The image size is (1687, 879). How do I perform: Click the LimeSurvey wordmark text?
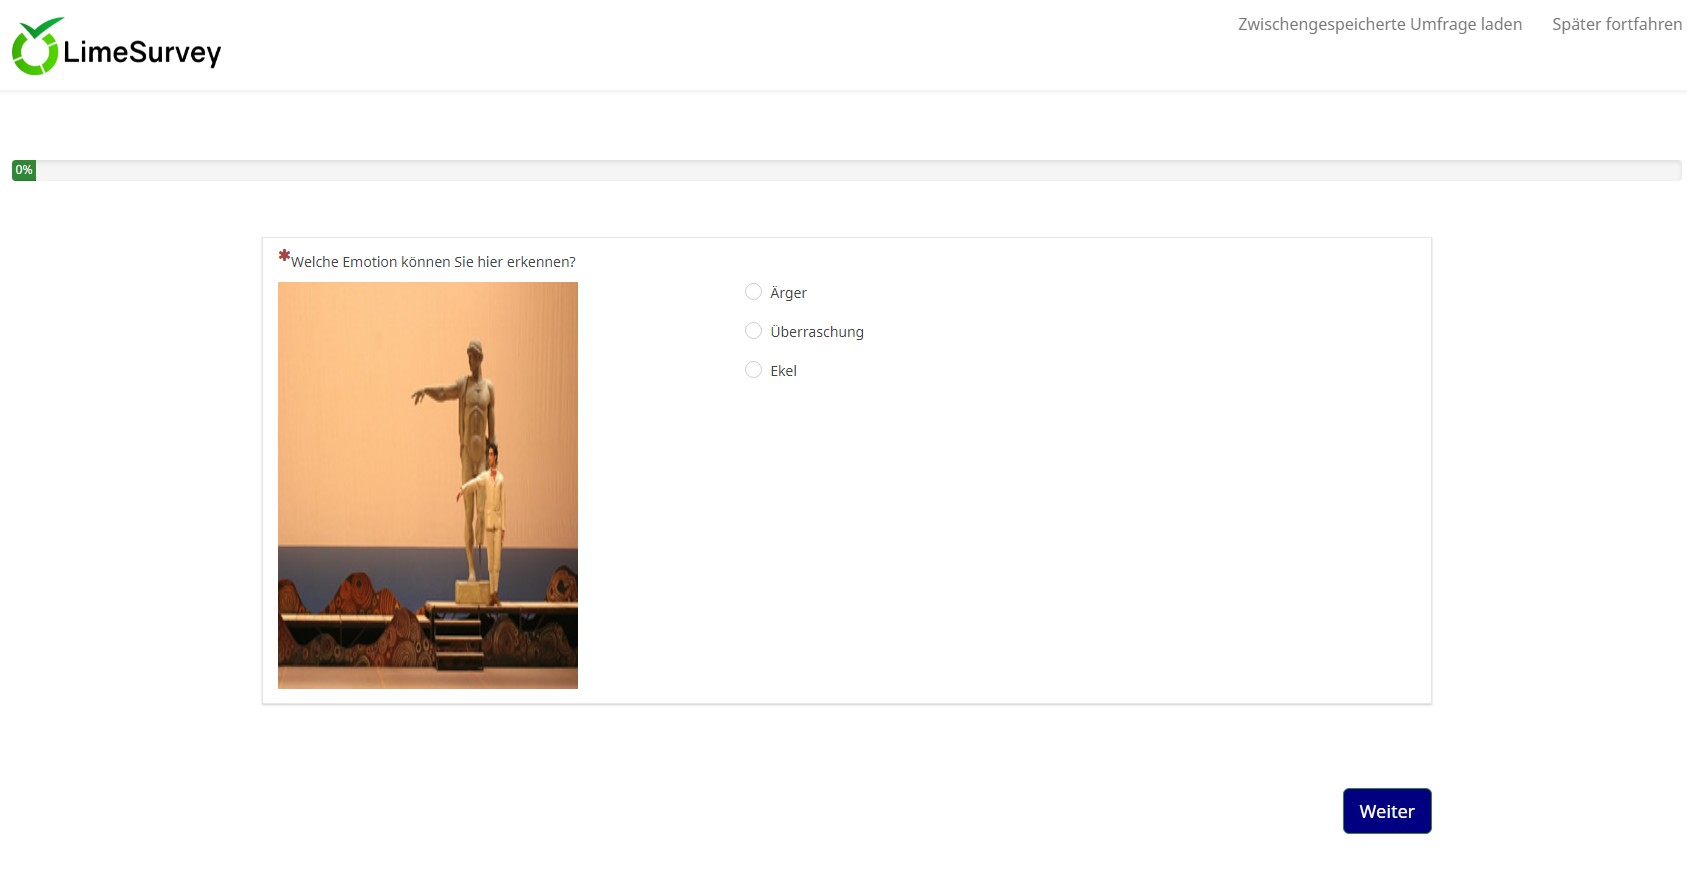pyautogui.click(x=142, y=52)
